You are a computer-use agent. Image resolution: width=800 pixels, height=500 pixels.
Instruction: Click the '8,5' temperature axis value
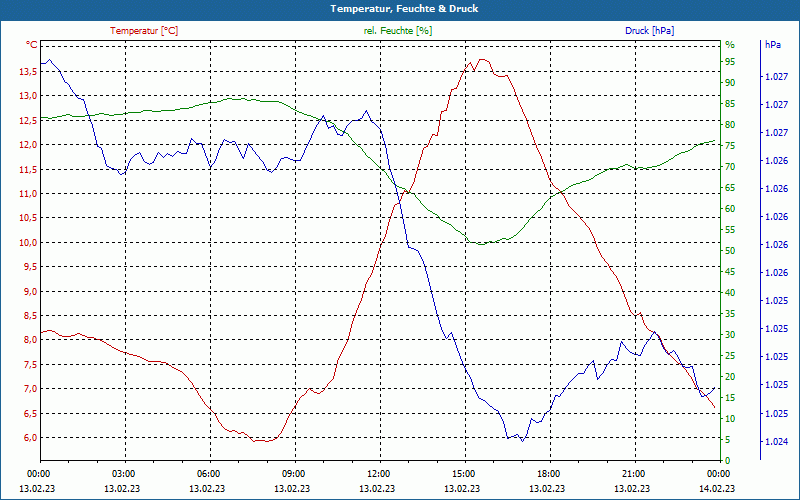pyautogui.click(x=31, y=316)
